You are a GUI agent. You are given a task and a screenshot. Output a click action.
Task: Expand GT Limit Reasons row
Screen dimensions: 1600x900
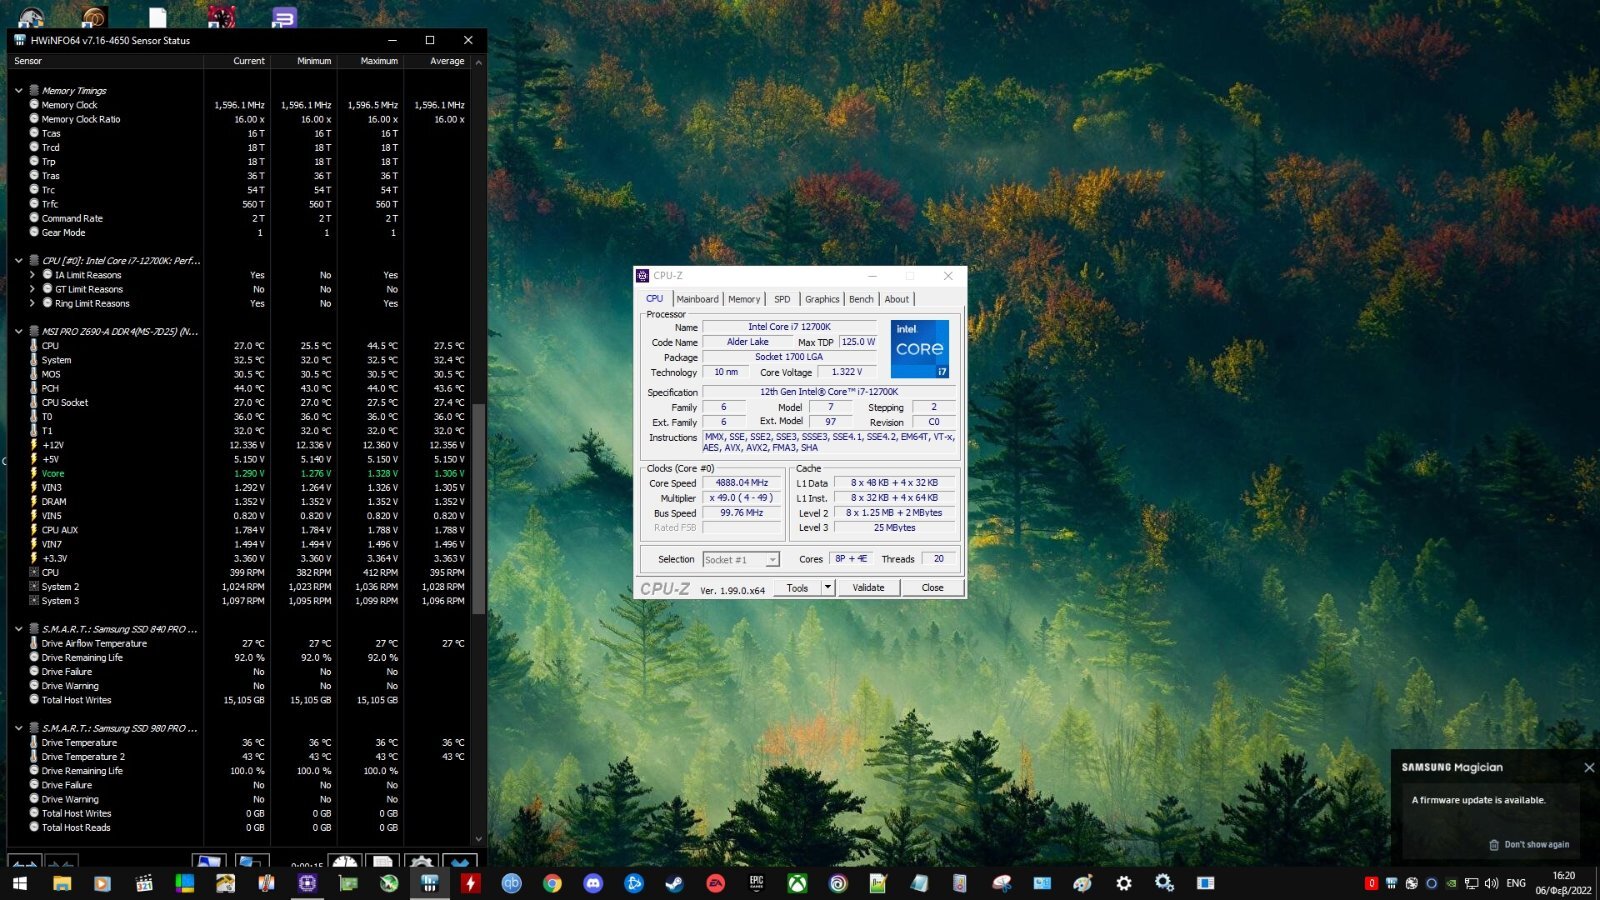pyautogui.click(x=32, y=289)
